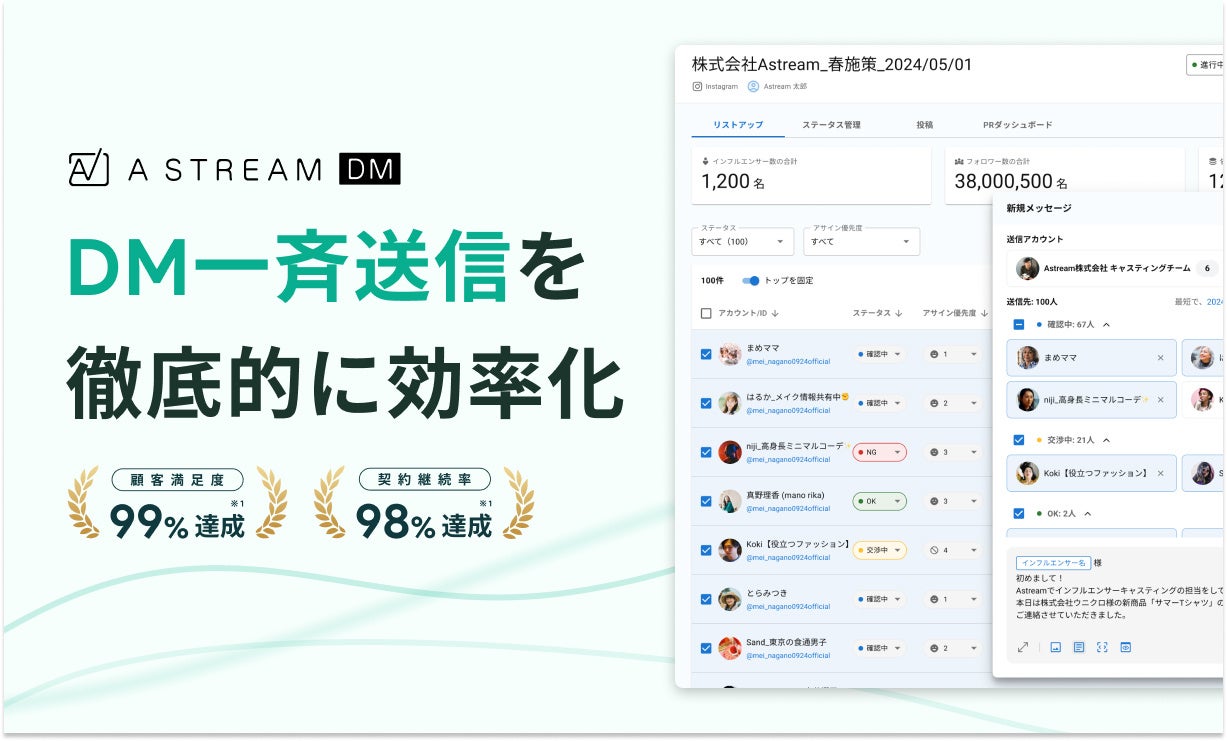Click Sand_東京の食通男子's avatar in the list
Image resolution: width=1227 pixels, height=741 pixels.
730,648
